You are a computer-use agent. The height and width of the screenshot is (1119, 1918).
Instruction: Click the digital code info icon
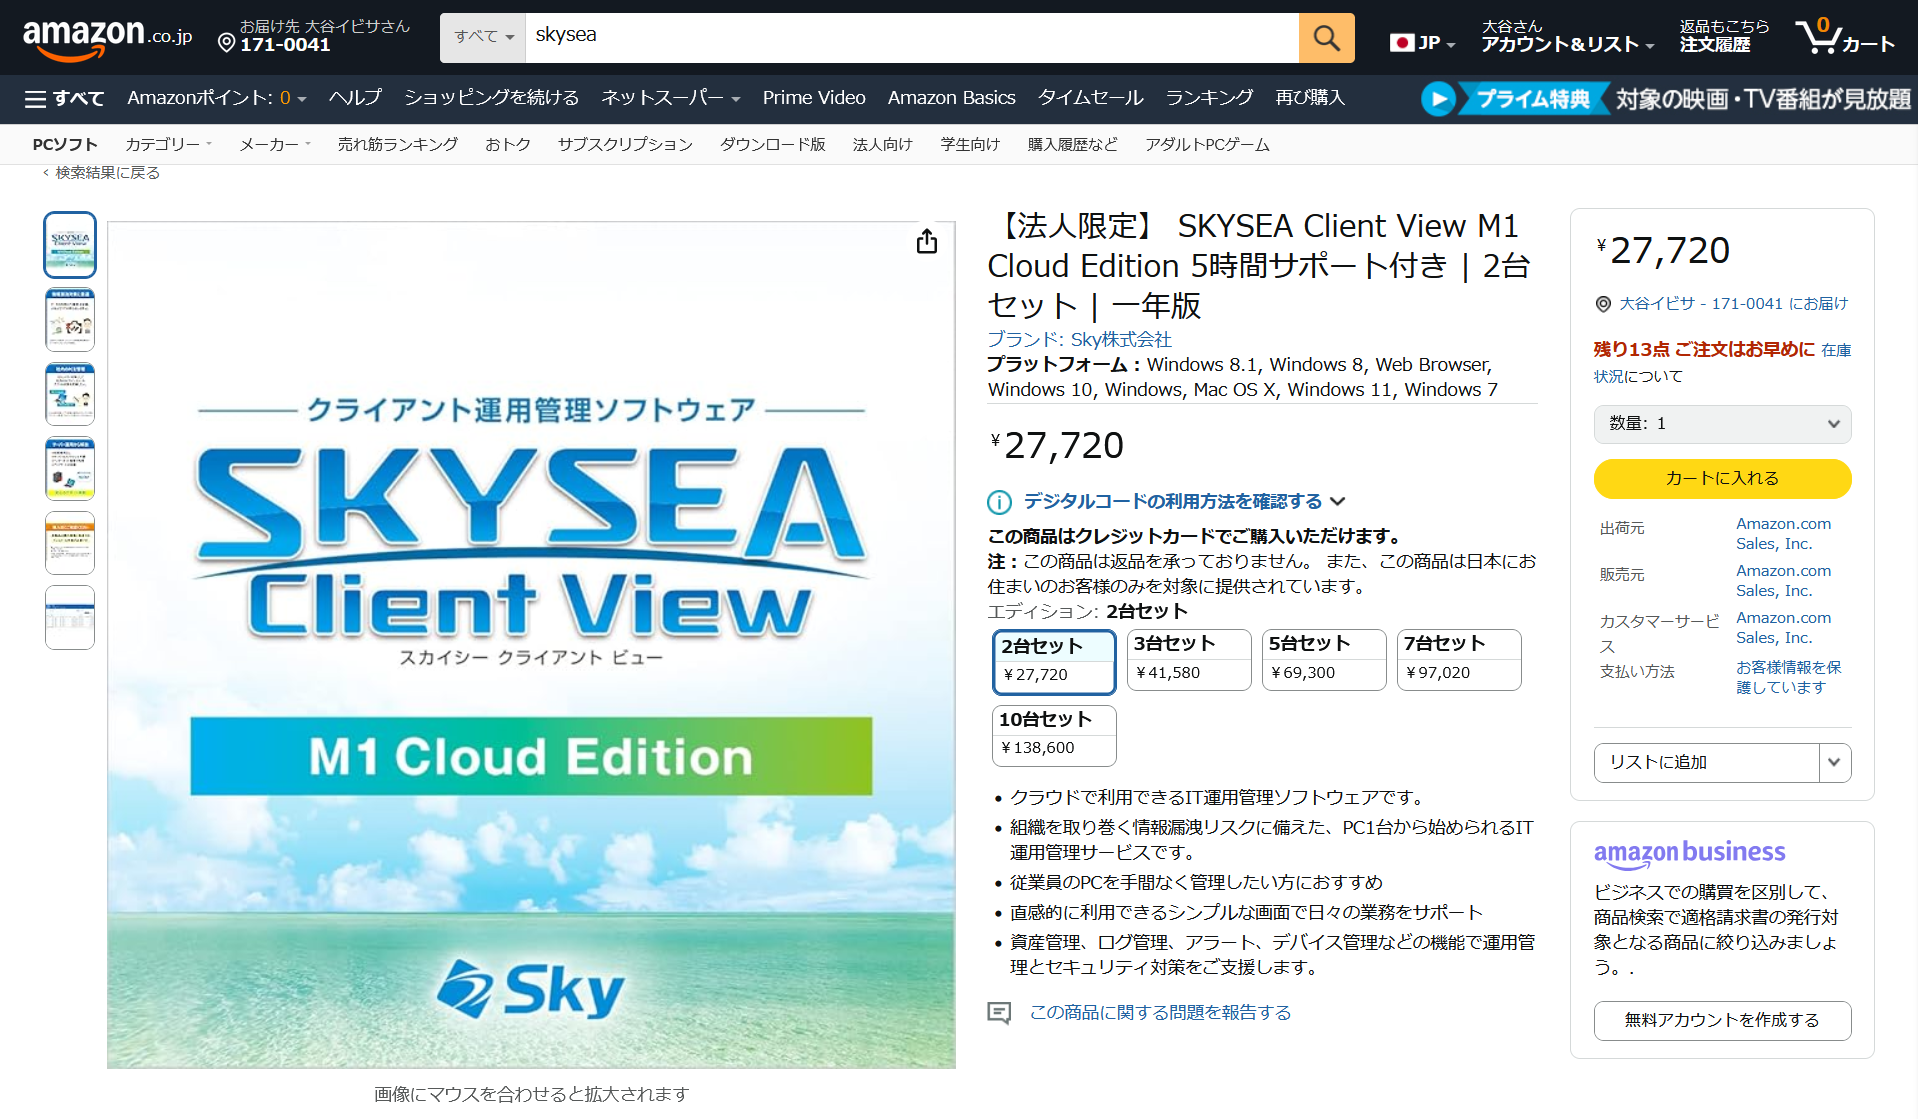point(999,502)
